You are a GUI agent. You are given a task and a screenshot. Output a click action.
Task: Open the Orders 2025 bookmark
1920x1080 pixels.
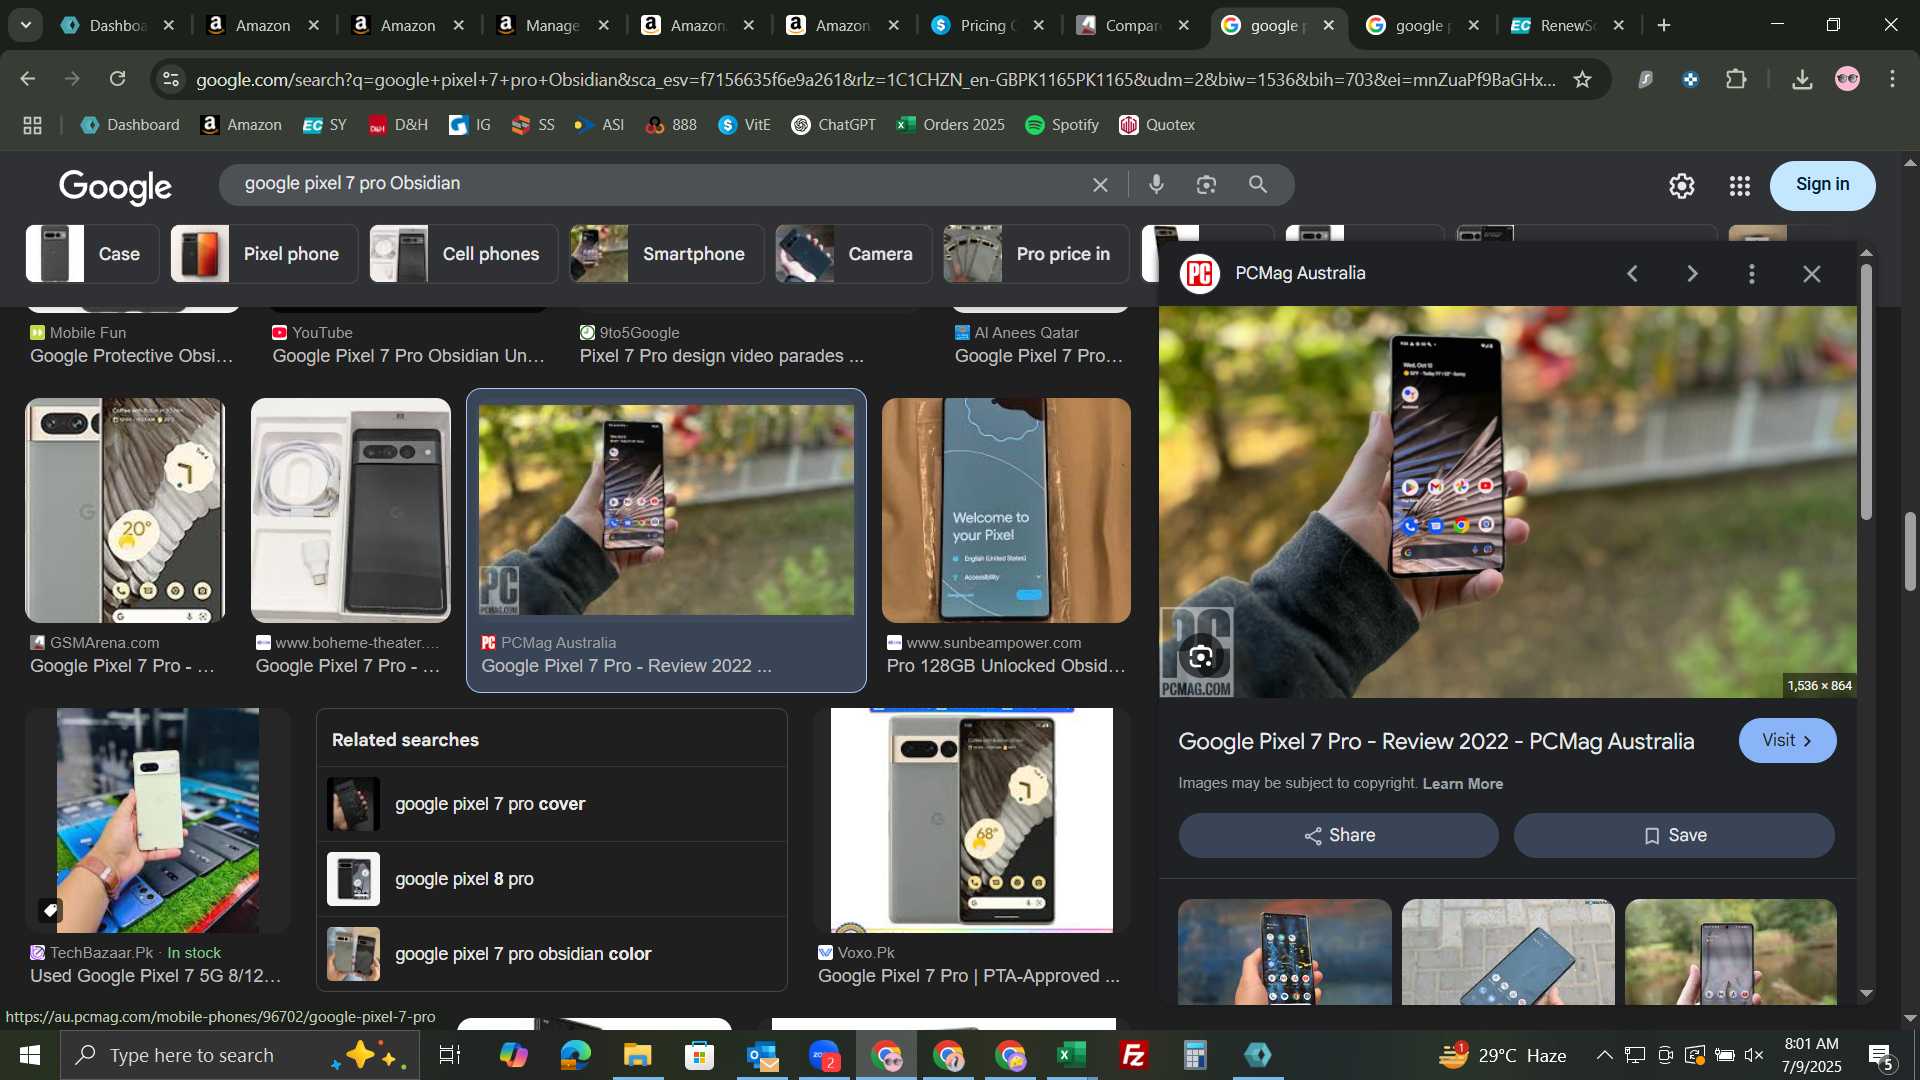pos(951,125)
